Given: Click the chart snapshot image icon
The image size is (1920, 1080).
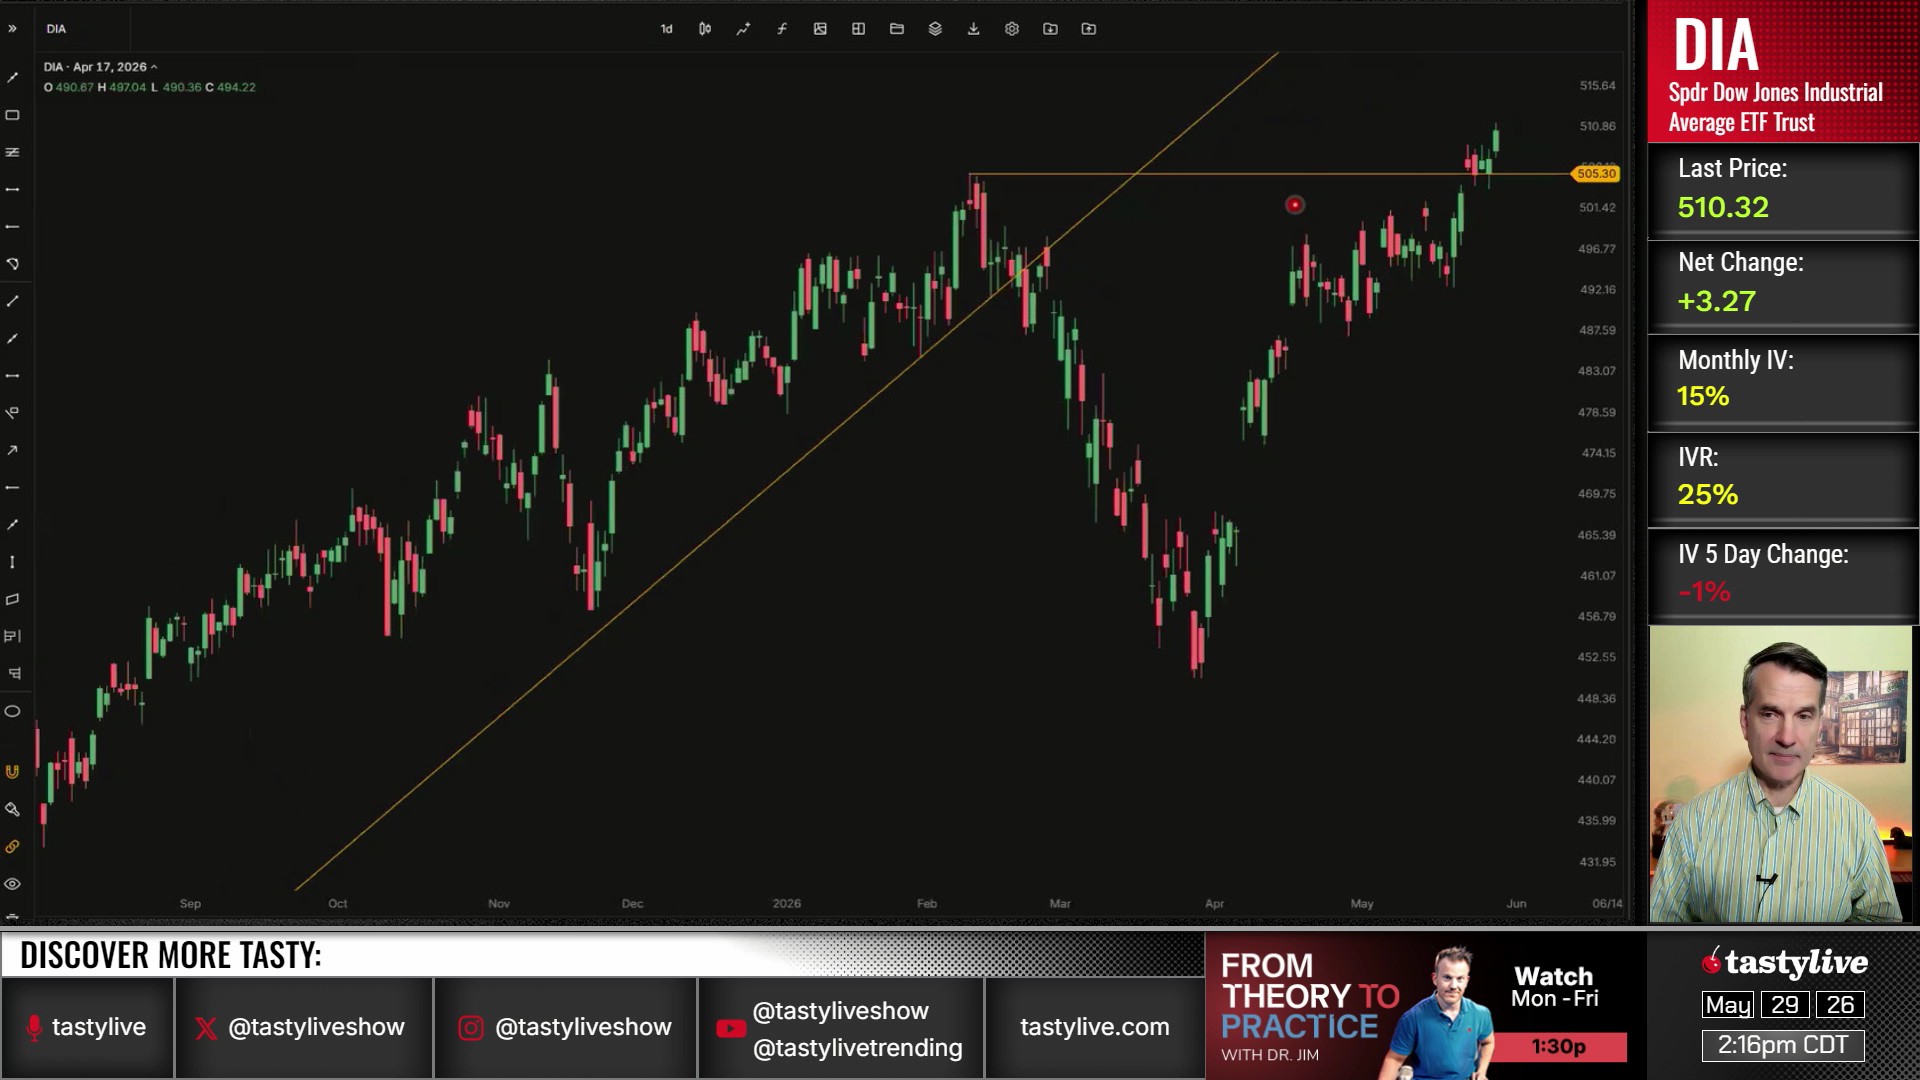Looking at the screenshot, I should [820, 29].
